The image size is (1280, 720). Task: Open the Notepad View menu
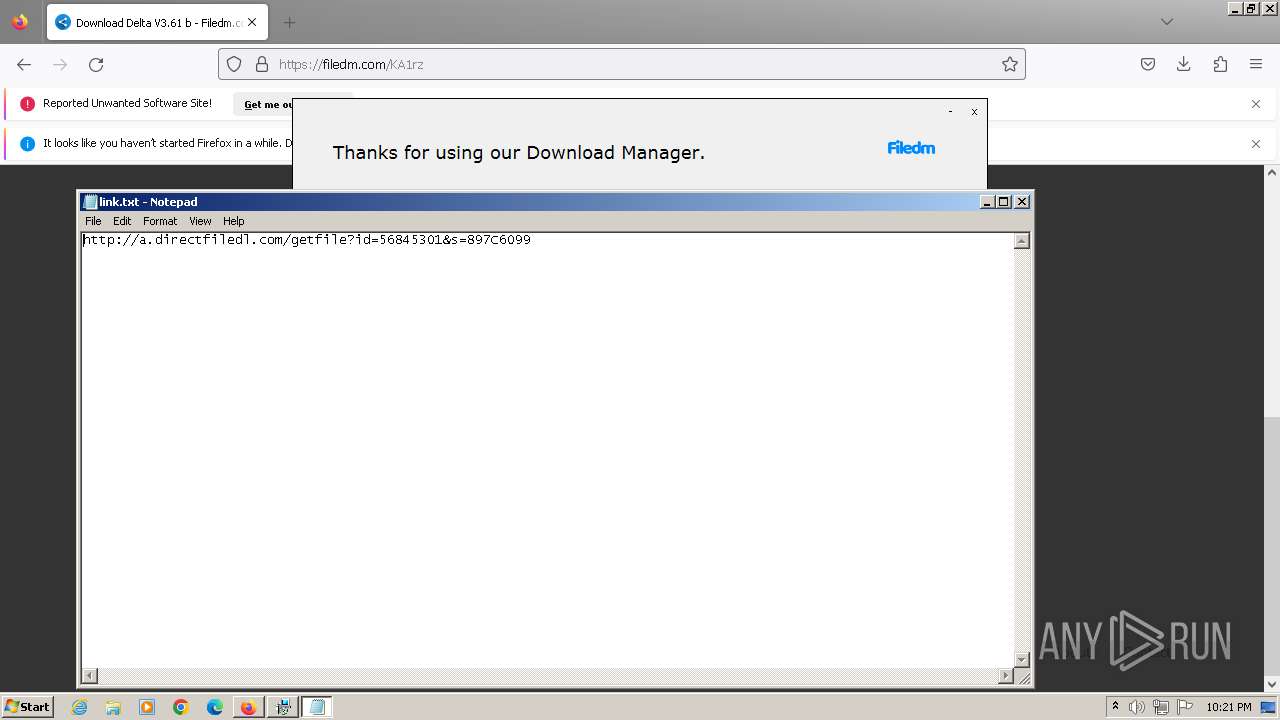(200, 221)
